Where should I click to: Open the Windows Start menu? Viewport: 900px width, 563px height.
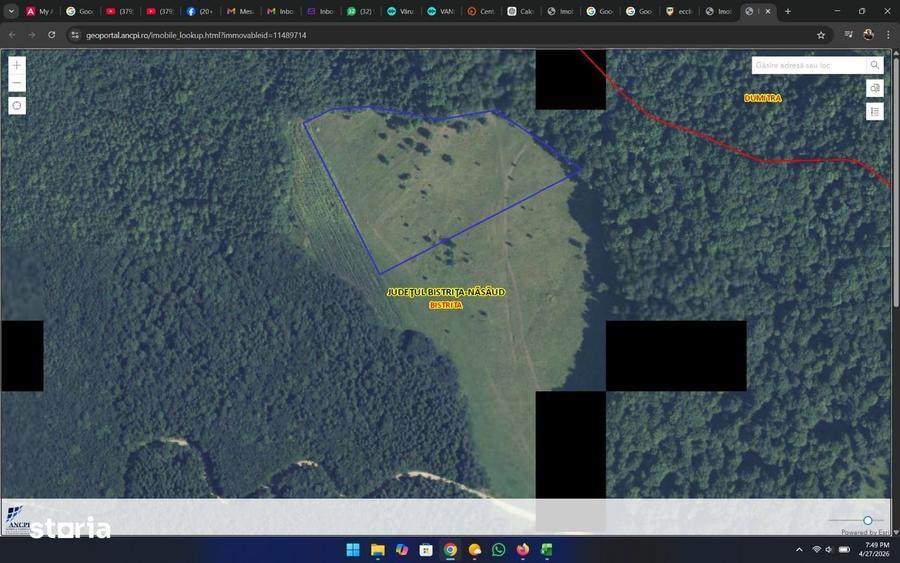pos(353,550)
